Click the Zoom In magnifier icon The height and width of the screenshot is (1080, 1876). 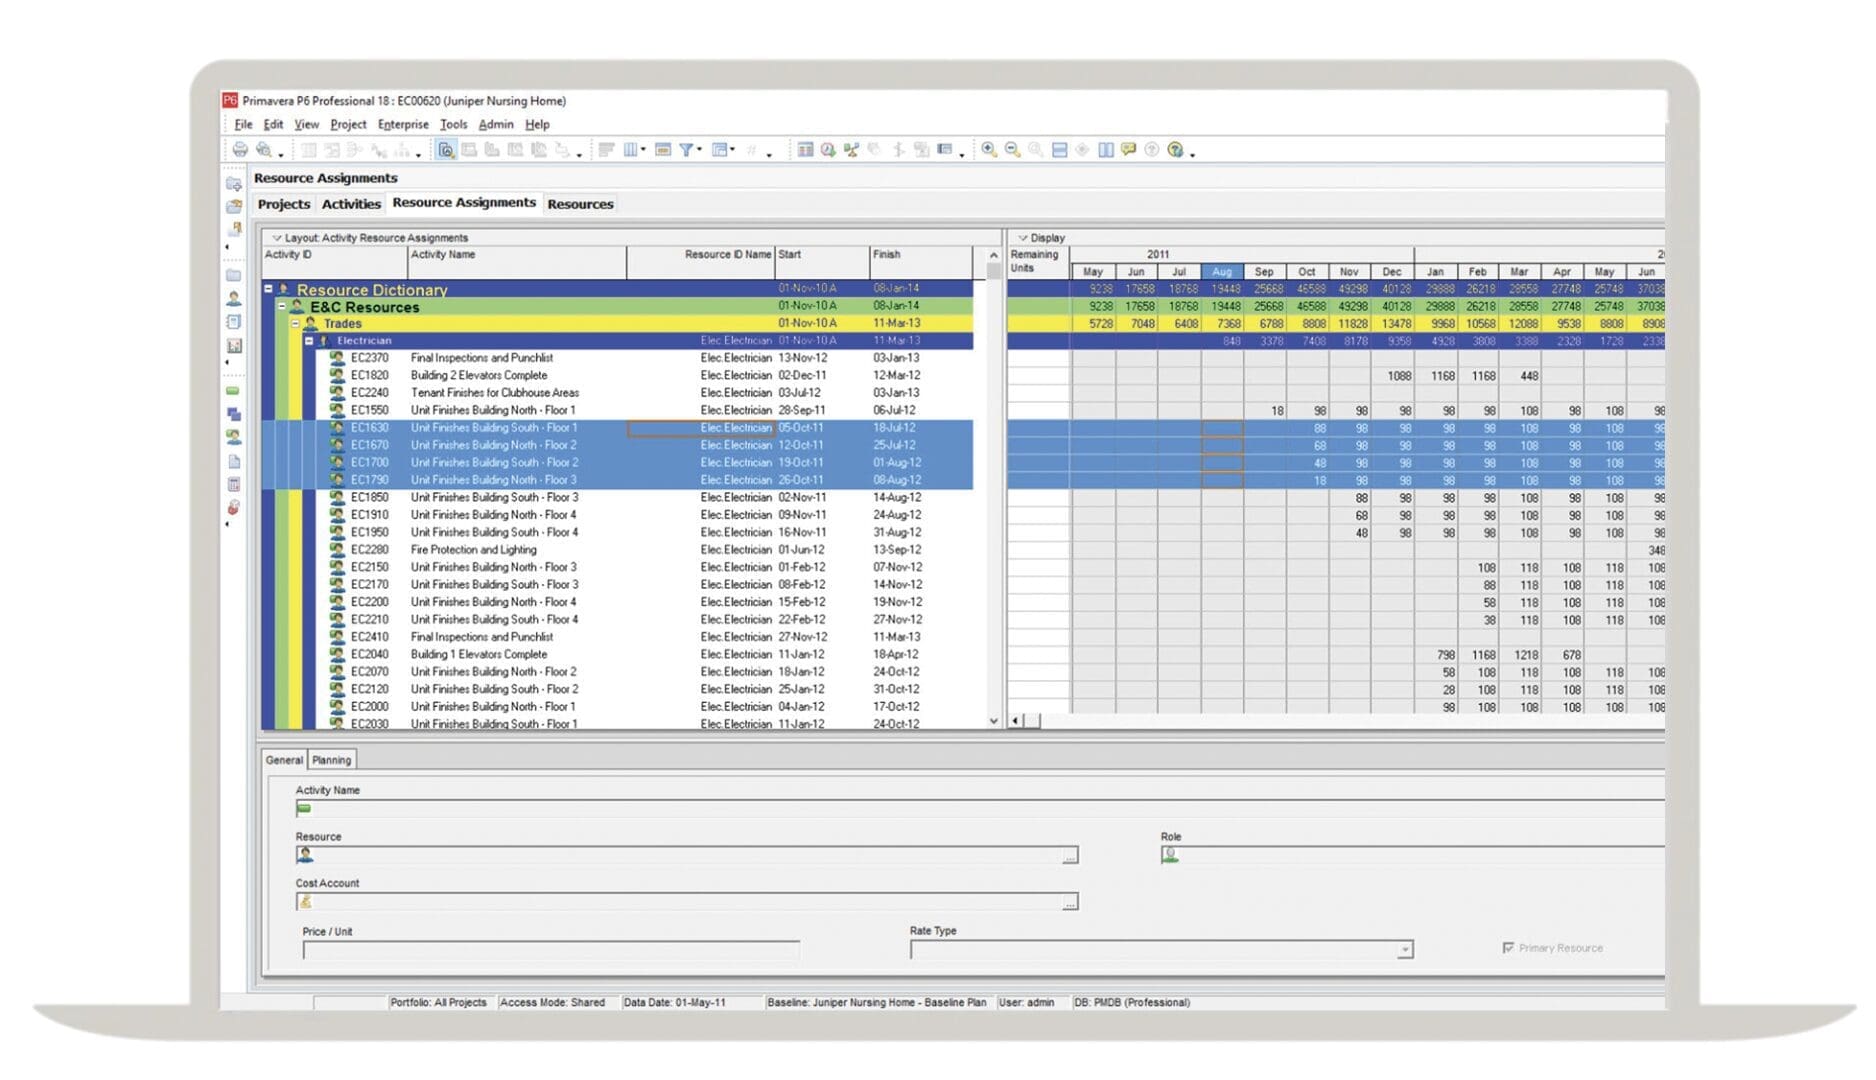pyautogui.click(x=988, y=150)
